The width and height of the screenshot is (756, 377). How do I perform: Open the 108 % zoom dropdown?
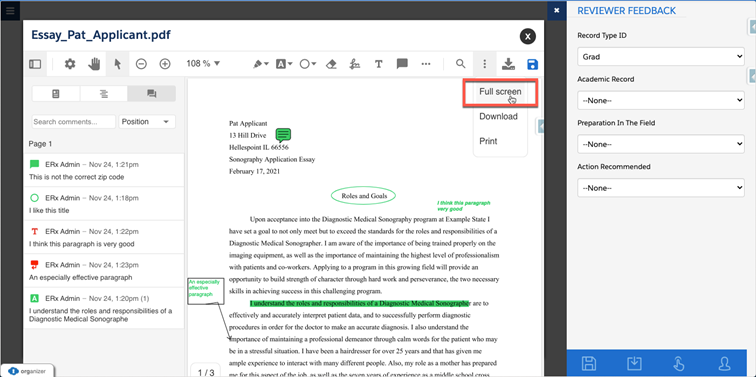tap(203, 64)
